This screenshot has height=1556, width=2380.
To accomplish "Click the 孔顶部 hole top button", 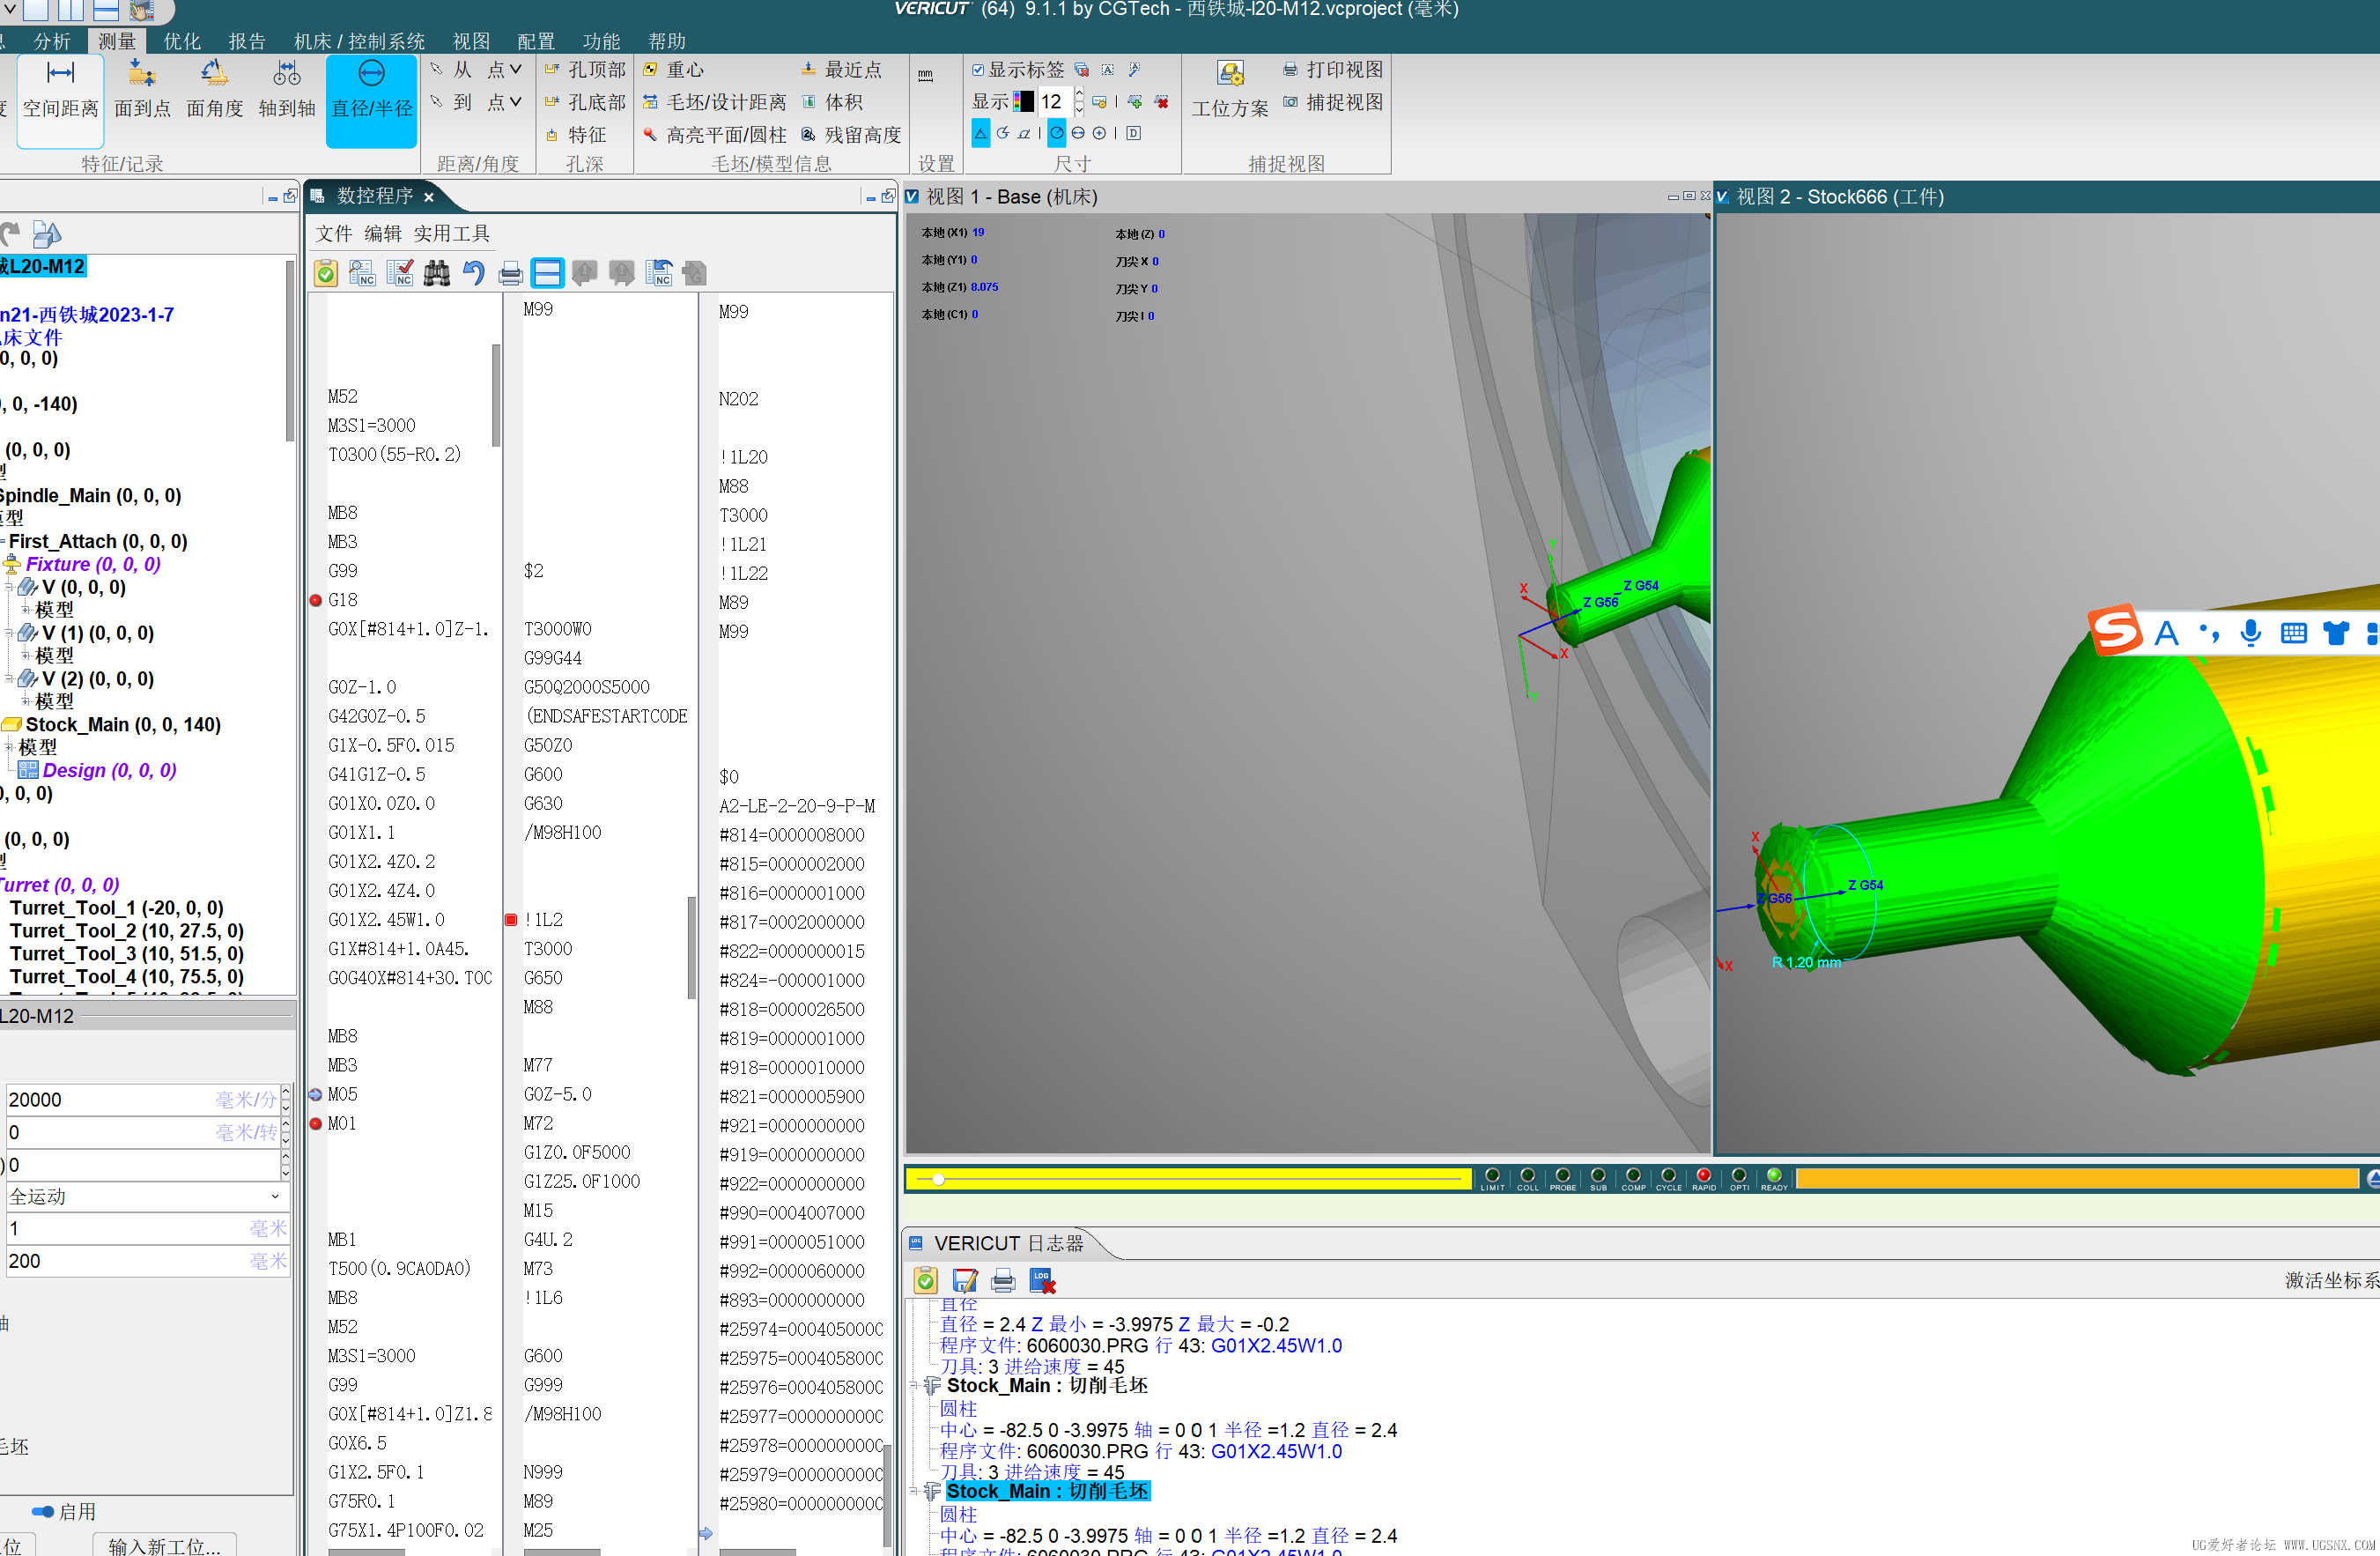I will point(585,69).
